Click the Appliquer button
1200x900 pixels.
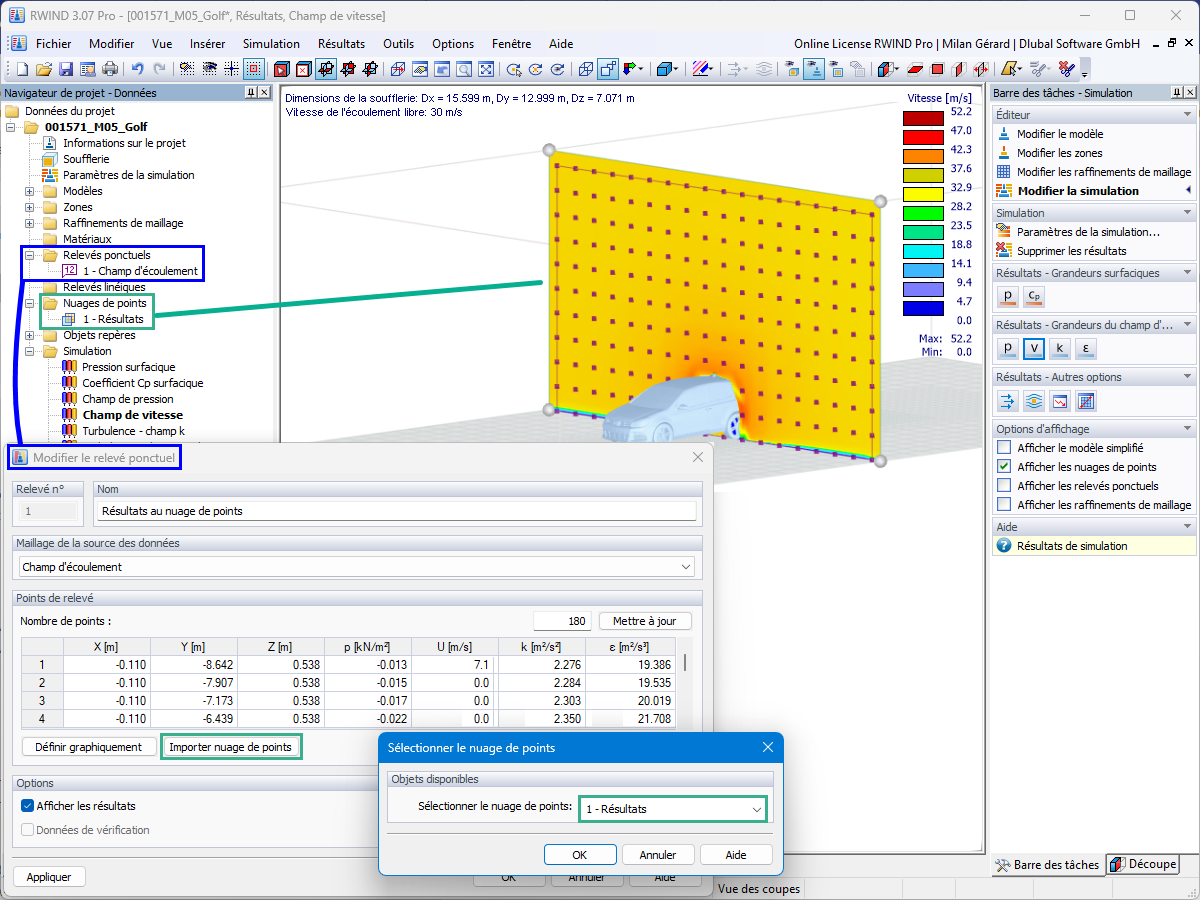(49, 877)
